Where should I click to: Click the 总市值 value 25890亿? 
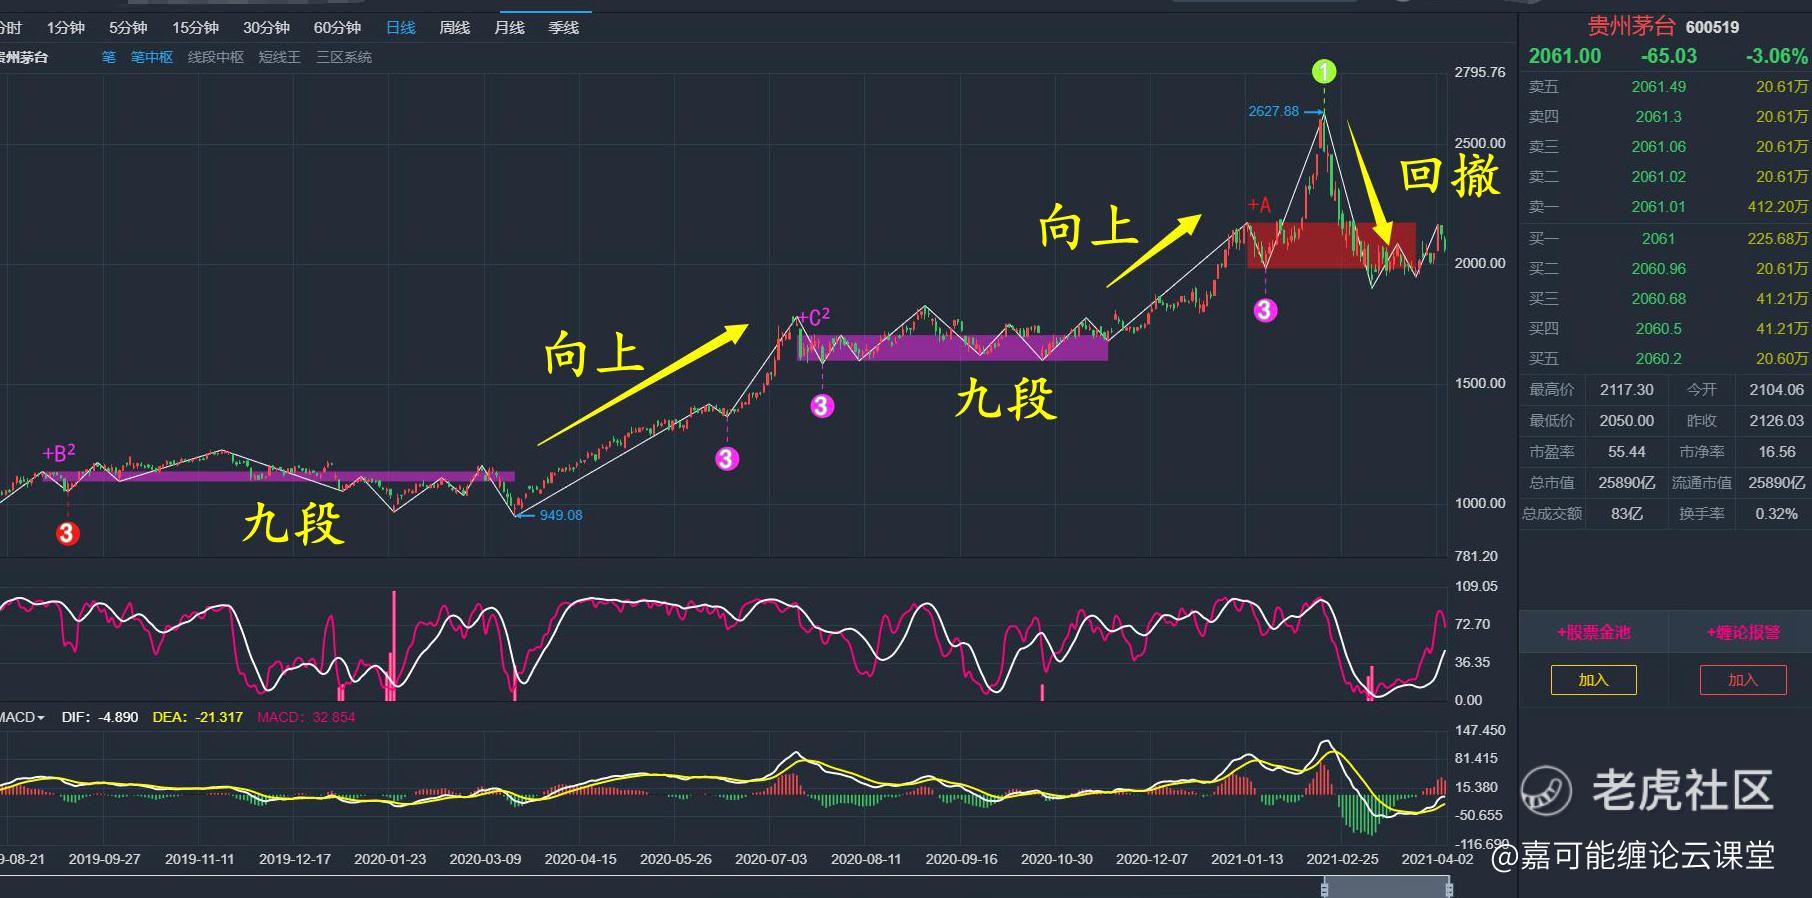pos(1627,483)
